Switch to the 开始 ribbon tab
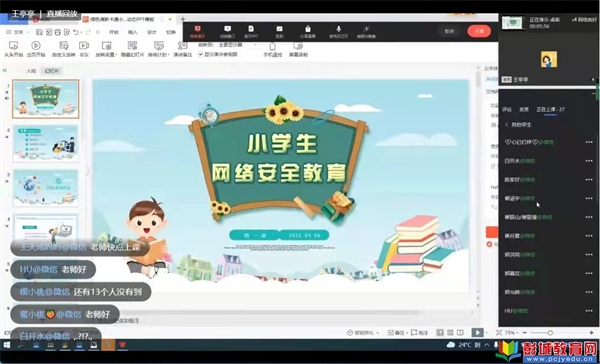 tap(114, 32)
